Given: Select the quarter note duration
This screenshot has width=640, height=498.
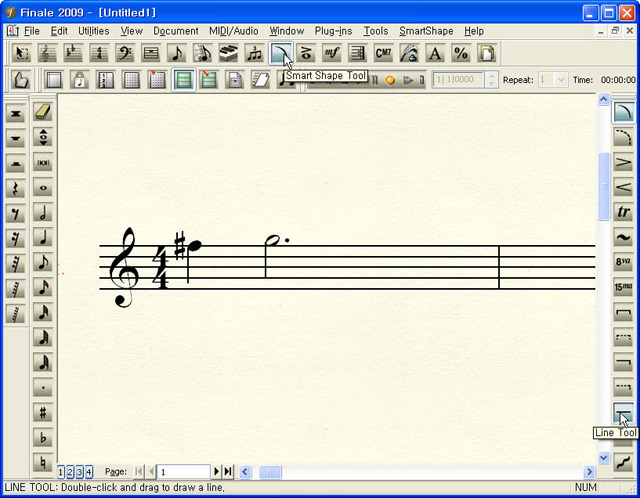Looking at the screenshot, I should click(43, 238).
